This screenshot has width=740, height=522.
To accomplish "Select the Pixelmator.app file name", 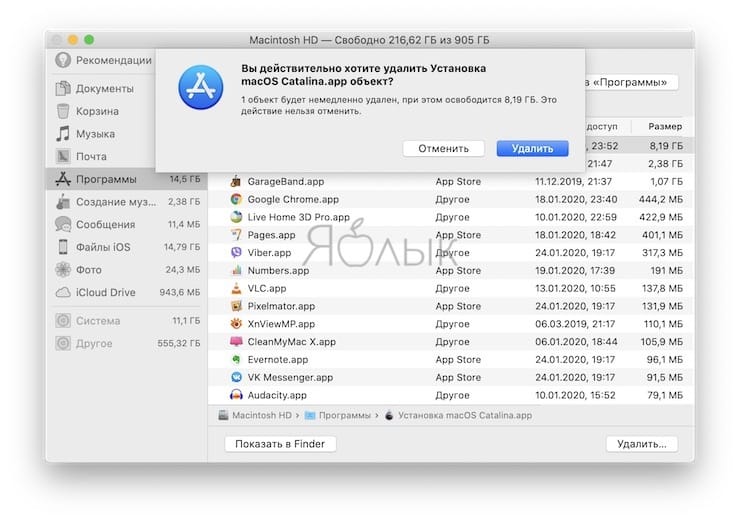I will 281,306.
